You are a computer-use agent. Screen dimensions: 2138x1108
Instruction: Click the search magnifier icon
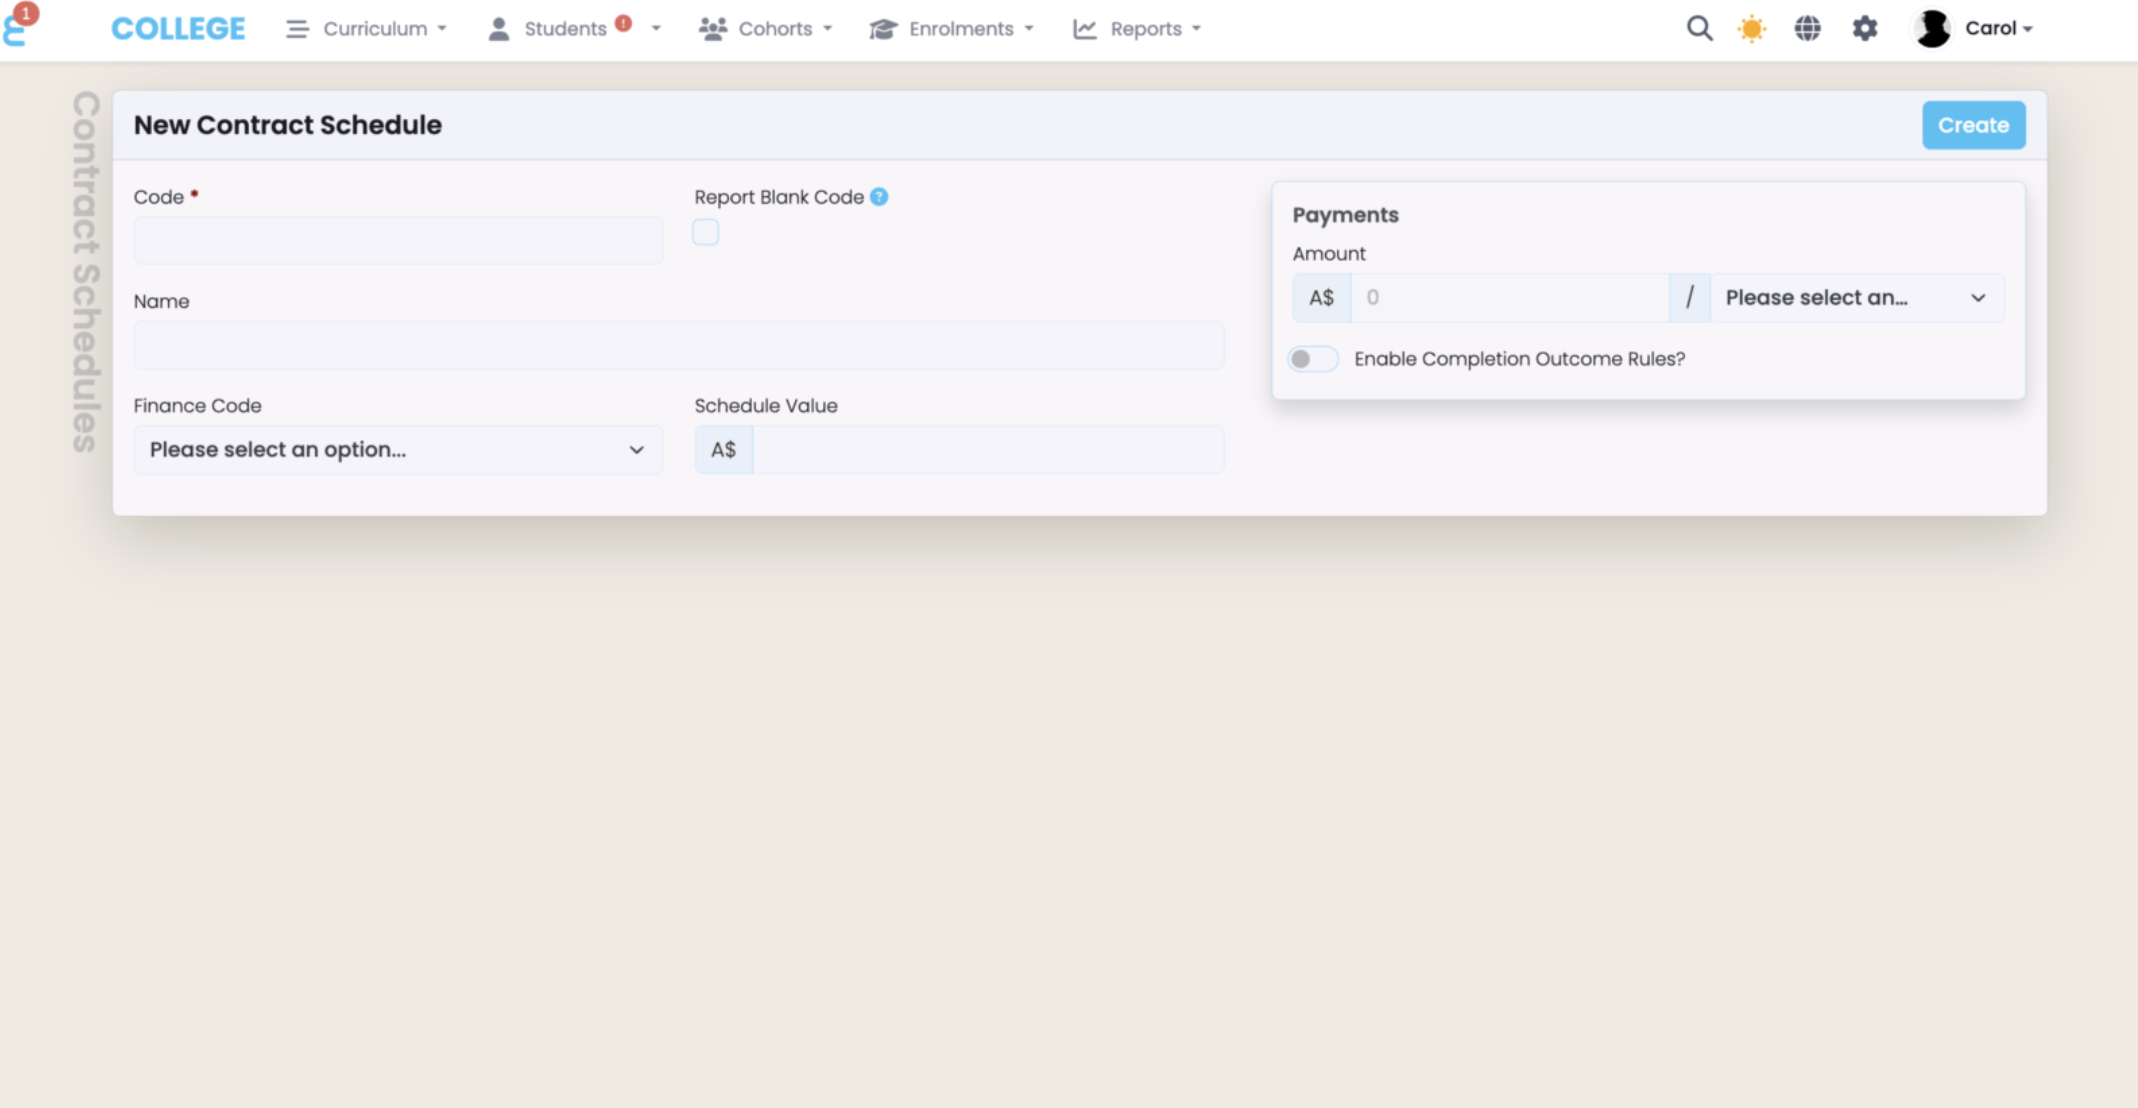tap(1699, 28)
